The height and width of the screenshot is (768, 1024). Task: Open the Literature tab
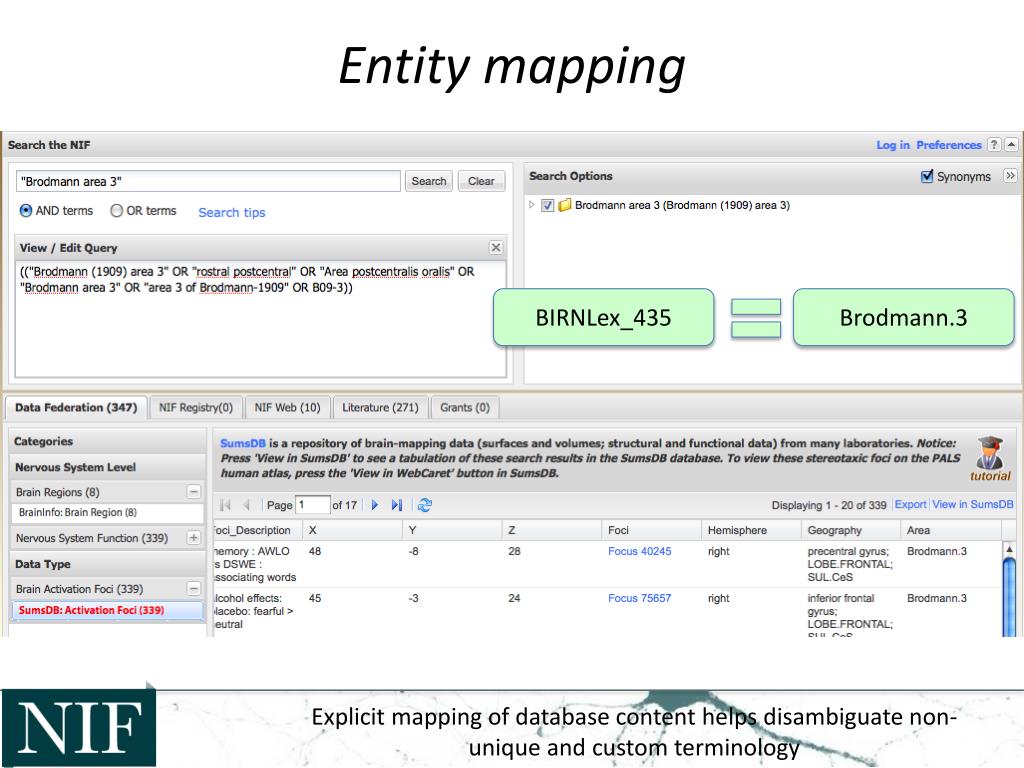click(380, 408)
